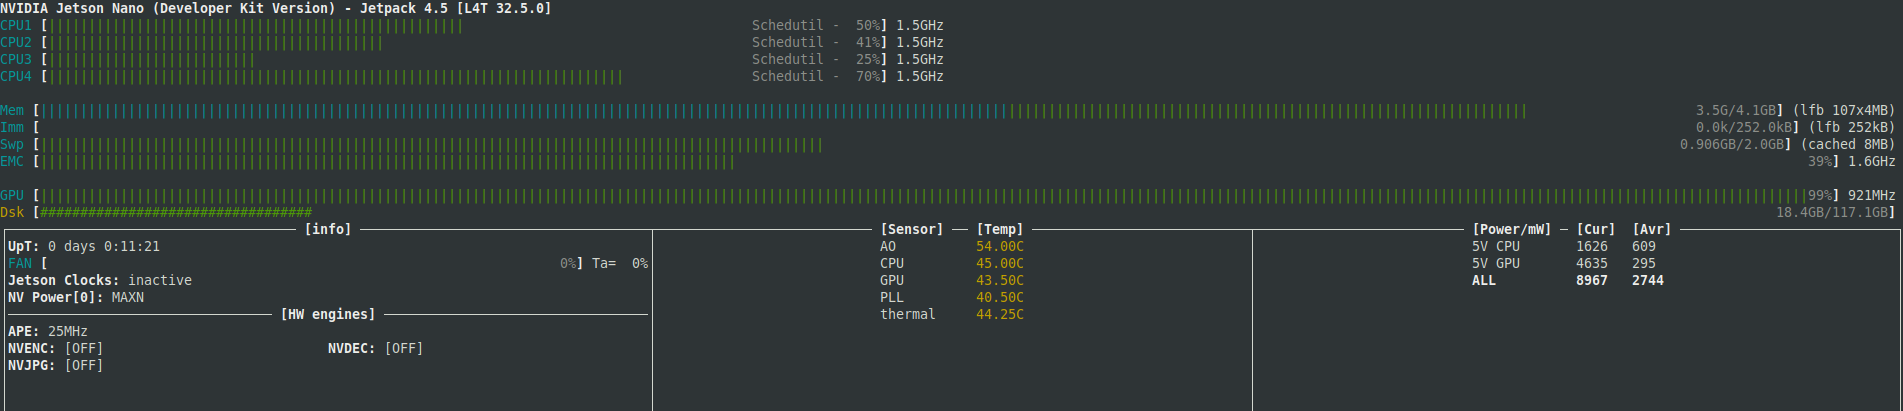Click the [Cur] column header
Image resolution: width=1903 pixels, height=411 pixels.
[1596, 230]
